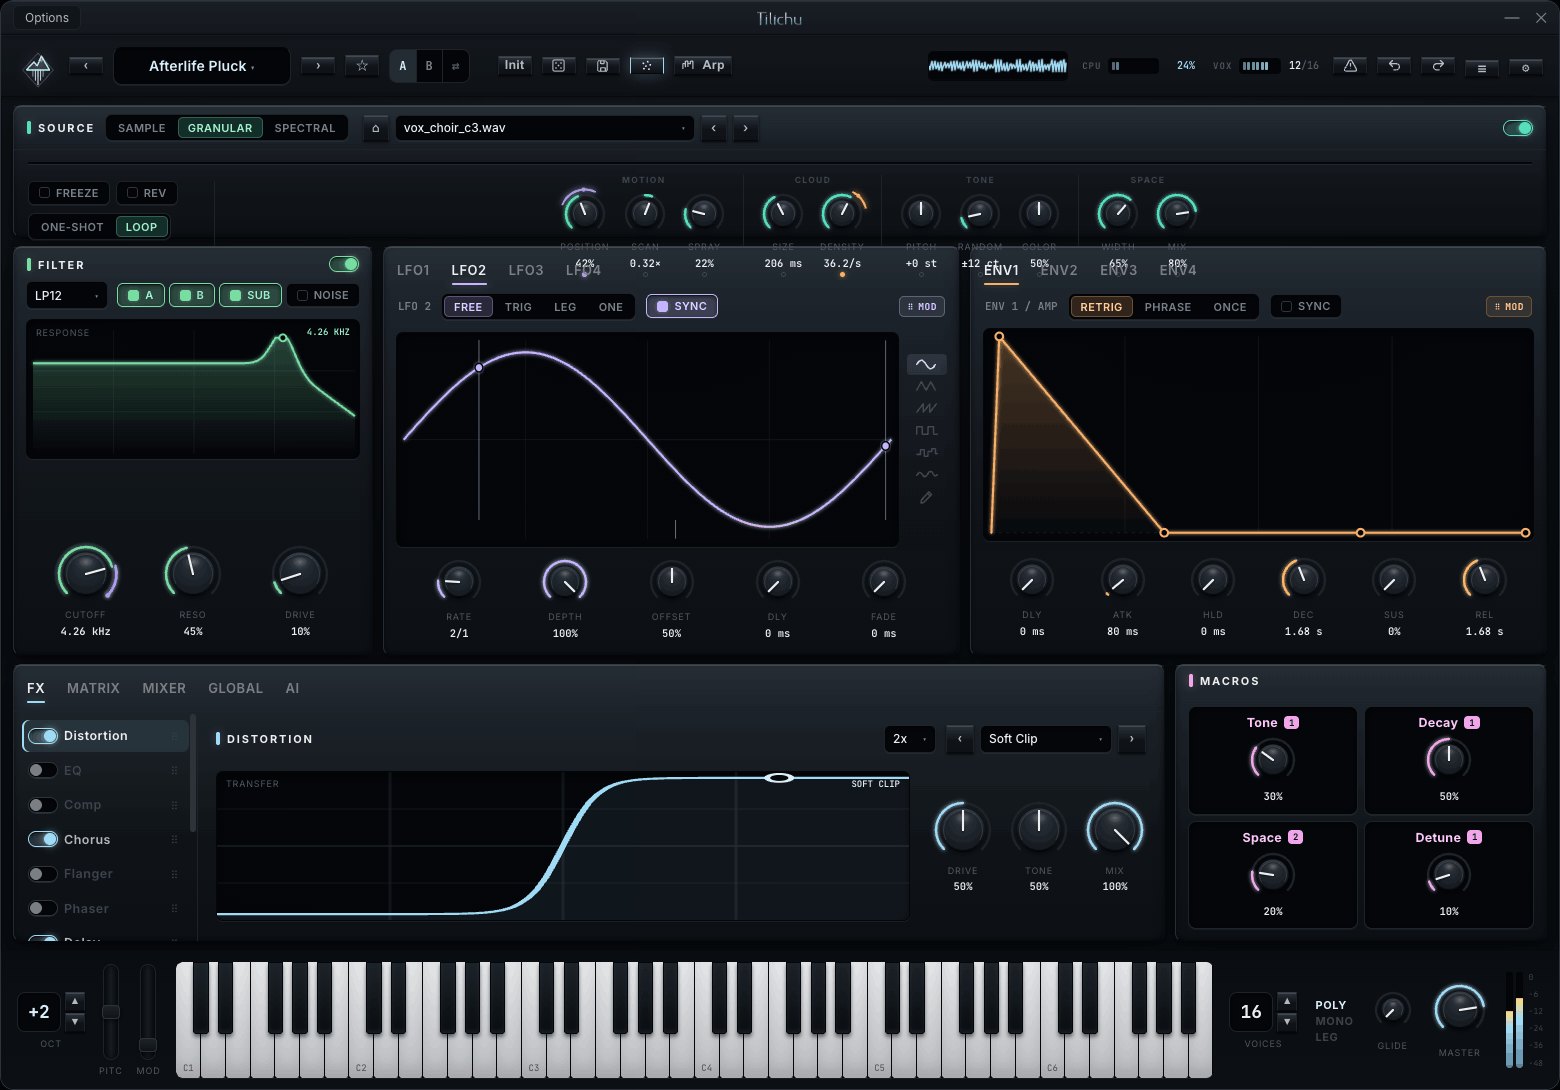This screenshot has height=1090, width=1560.
Task: Select the pencil draw LFO shape tool
Action: click(926, 497)
